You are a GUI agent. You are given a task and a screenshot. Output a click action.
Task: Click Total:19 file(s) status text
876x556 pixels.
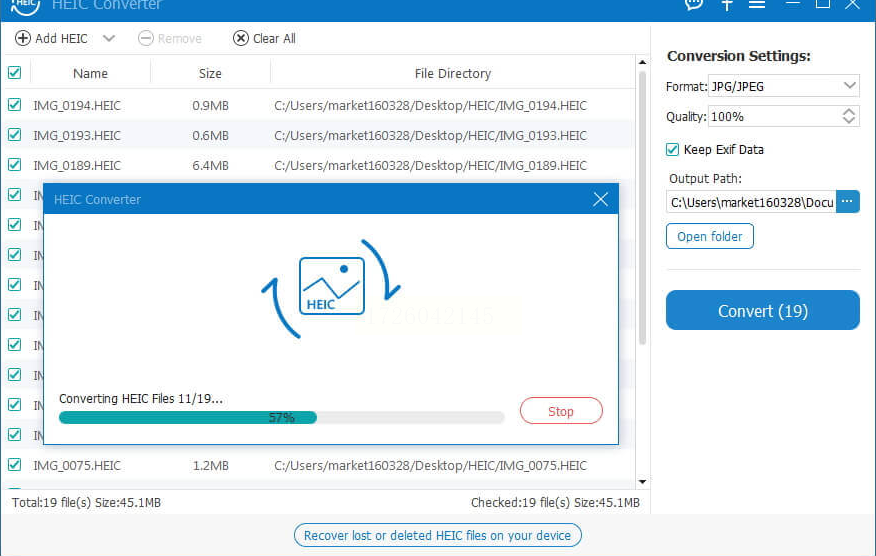tap(87, 502)
